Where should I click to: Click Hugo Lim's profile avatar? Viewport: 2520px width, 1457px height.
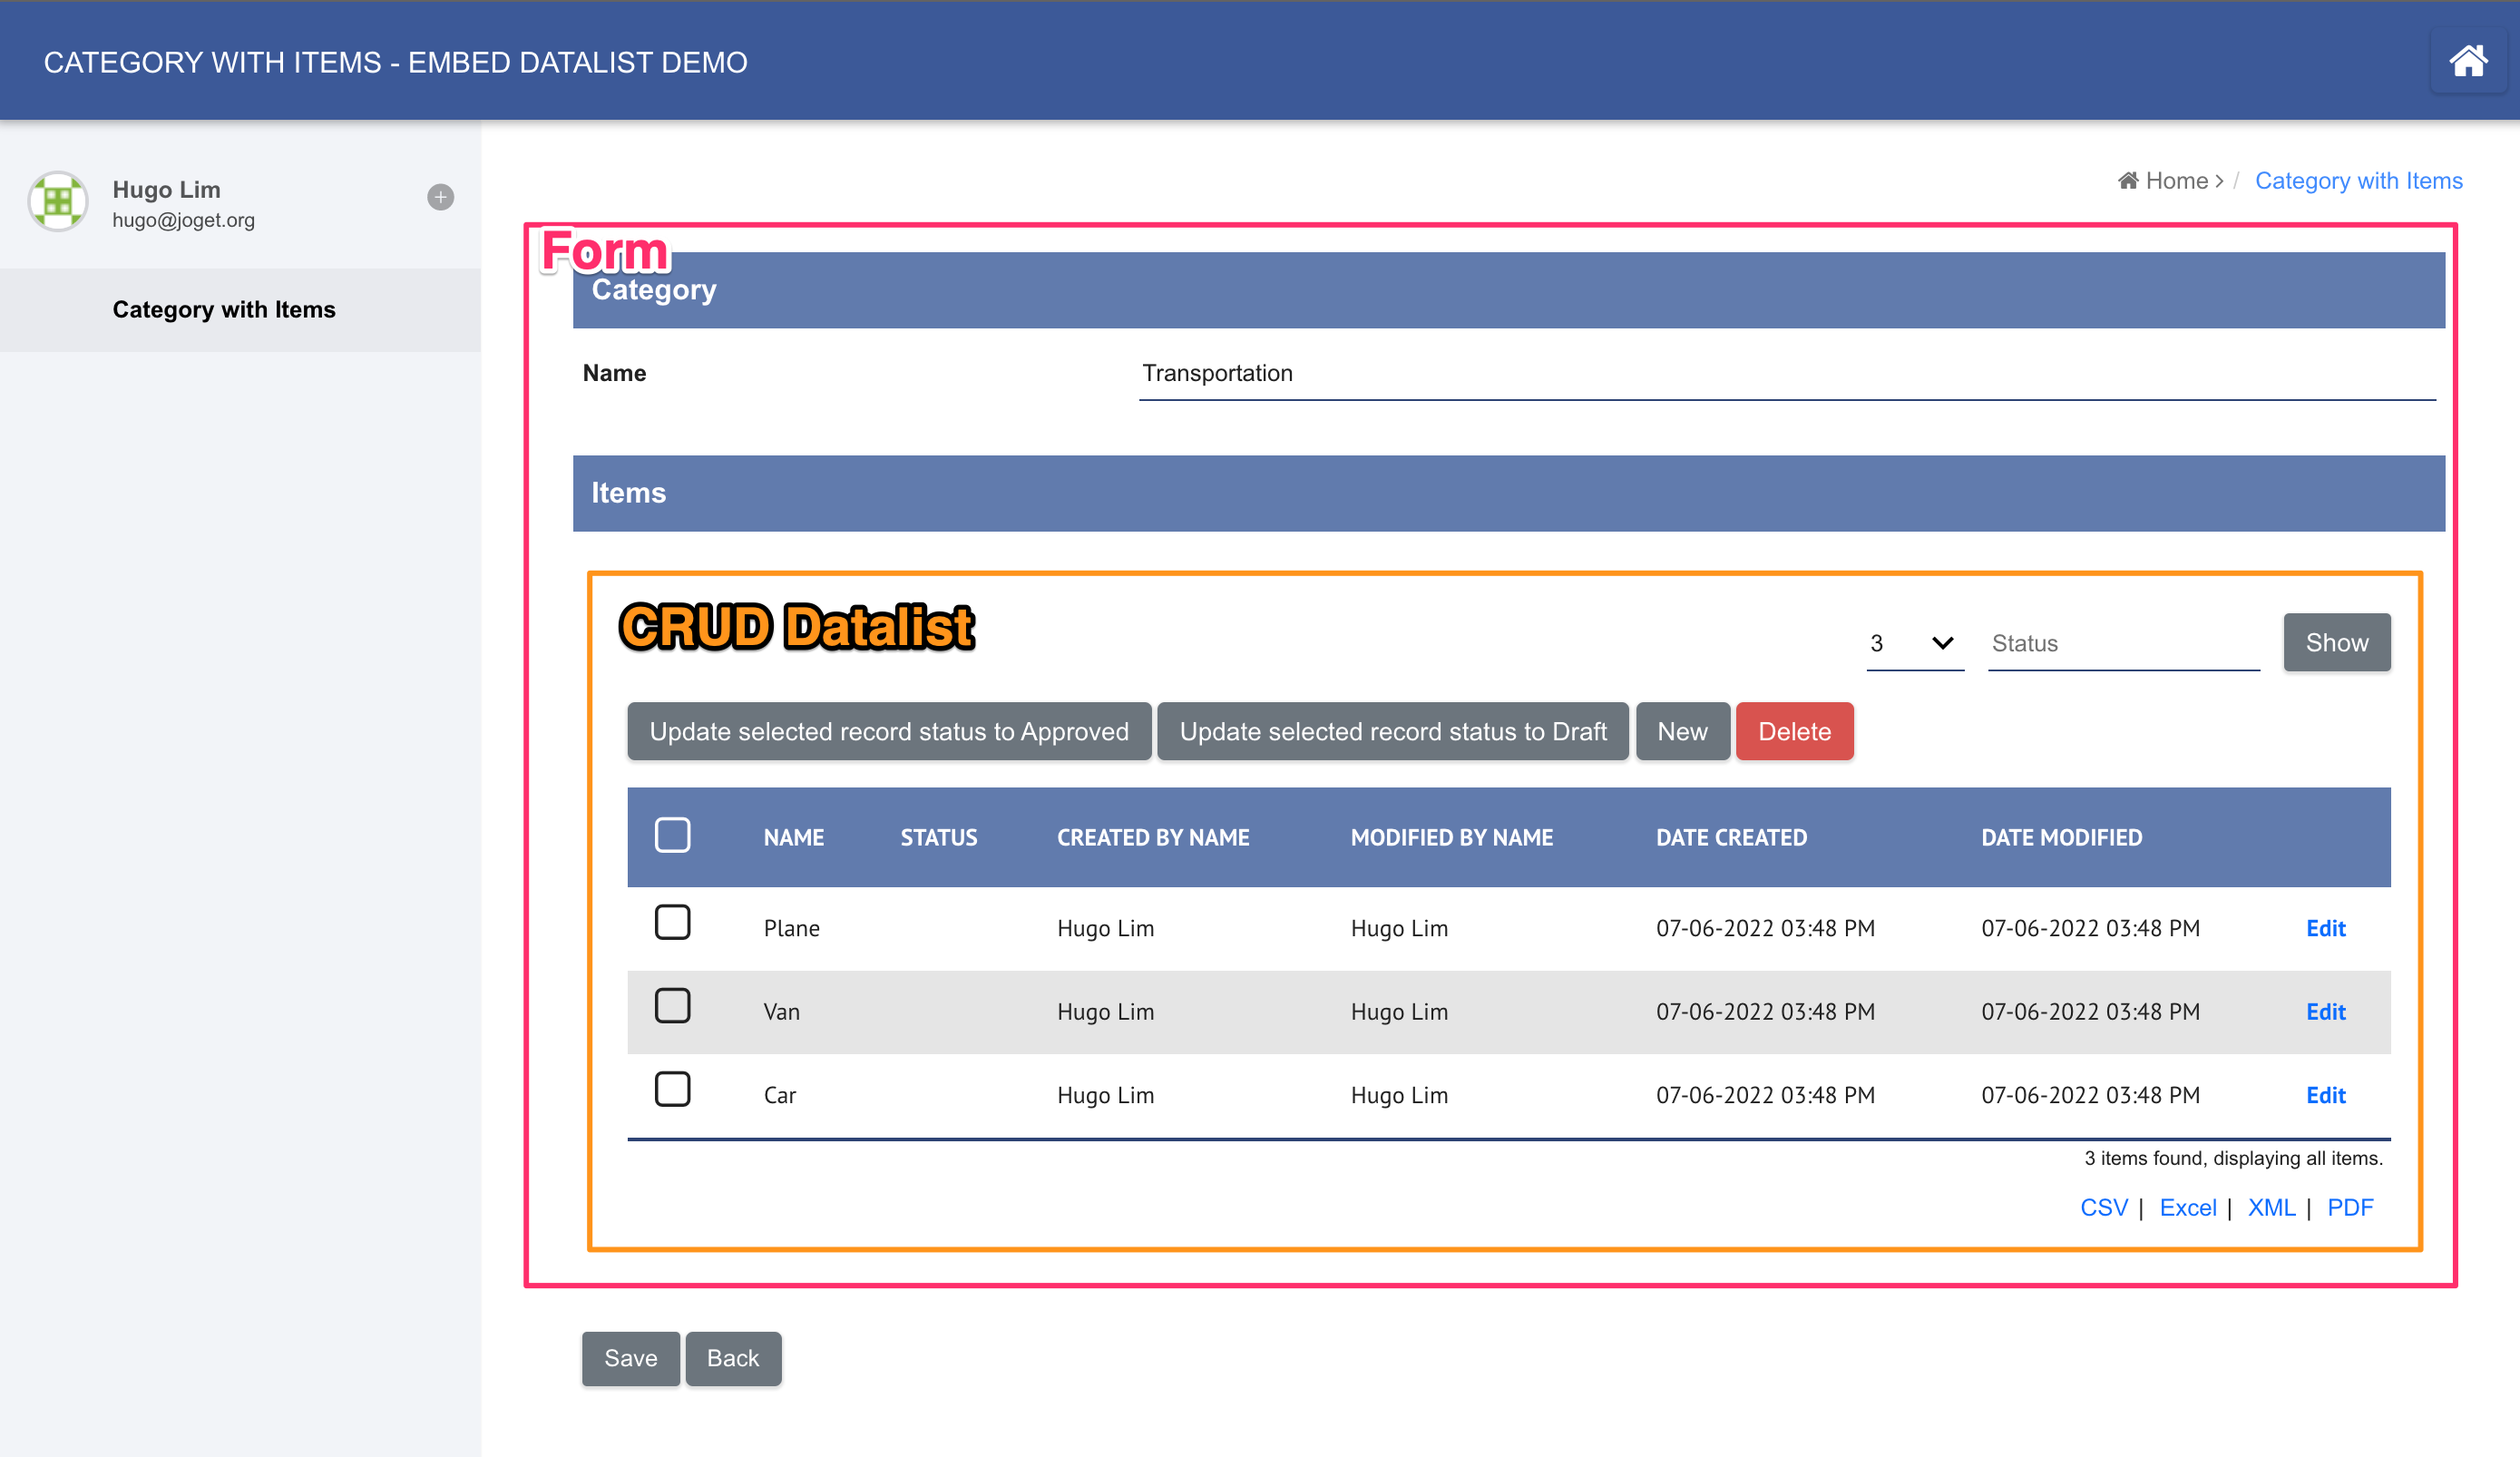58,201
